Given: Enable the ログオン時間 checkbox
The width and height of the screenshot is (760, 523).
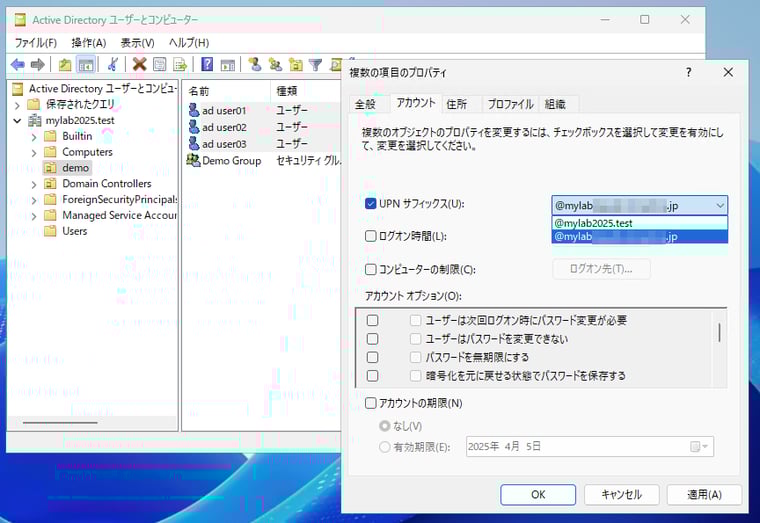Looking at the screenshot, I should tap(370, 236).
